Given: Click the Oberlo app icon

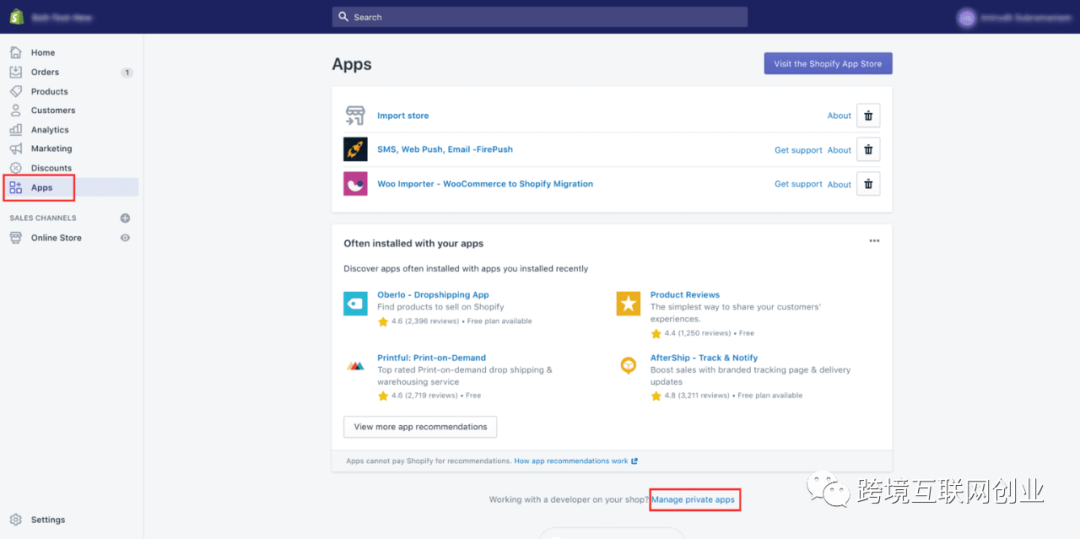Looking at the screenshot, I should pos(355,304).
